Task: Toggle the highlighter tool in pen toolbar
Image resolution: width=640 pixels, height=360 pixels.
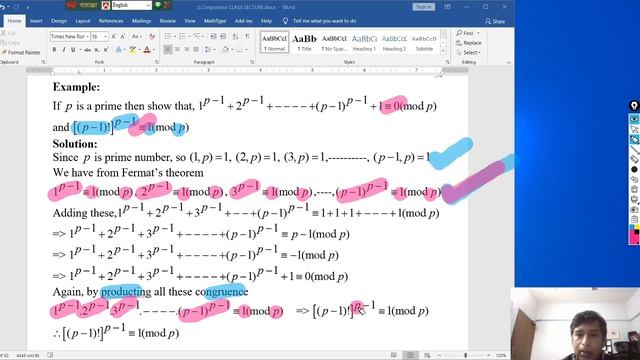Action: point(634,140)
